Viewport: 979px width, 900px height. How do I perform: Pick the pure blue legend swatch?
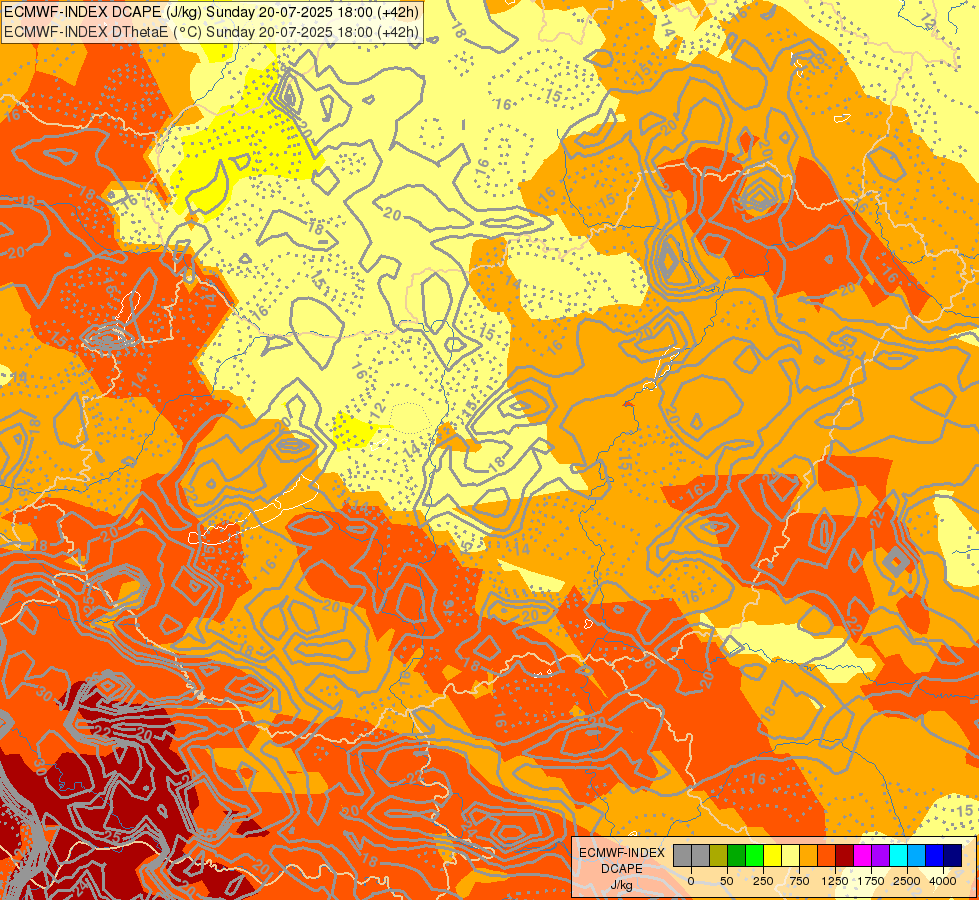(x=935, y=855)
